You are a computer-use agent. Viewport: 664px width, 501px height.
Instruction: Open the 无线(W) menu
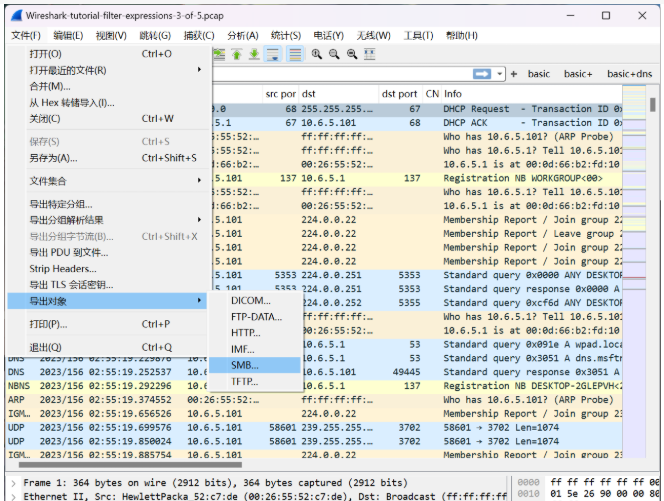373,36
